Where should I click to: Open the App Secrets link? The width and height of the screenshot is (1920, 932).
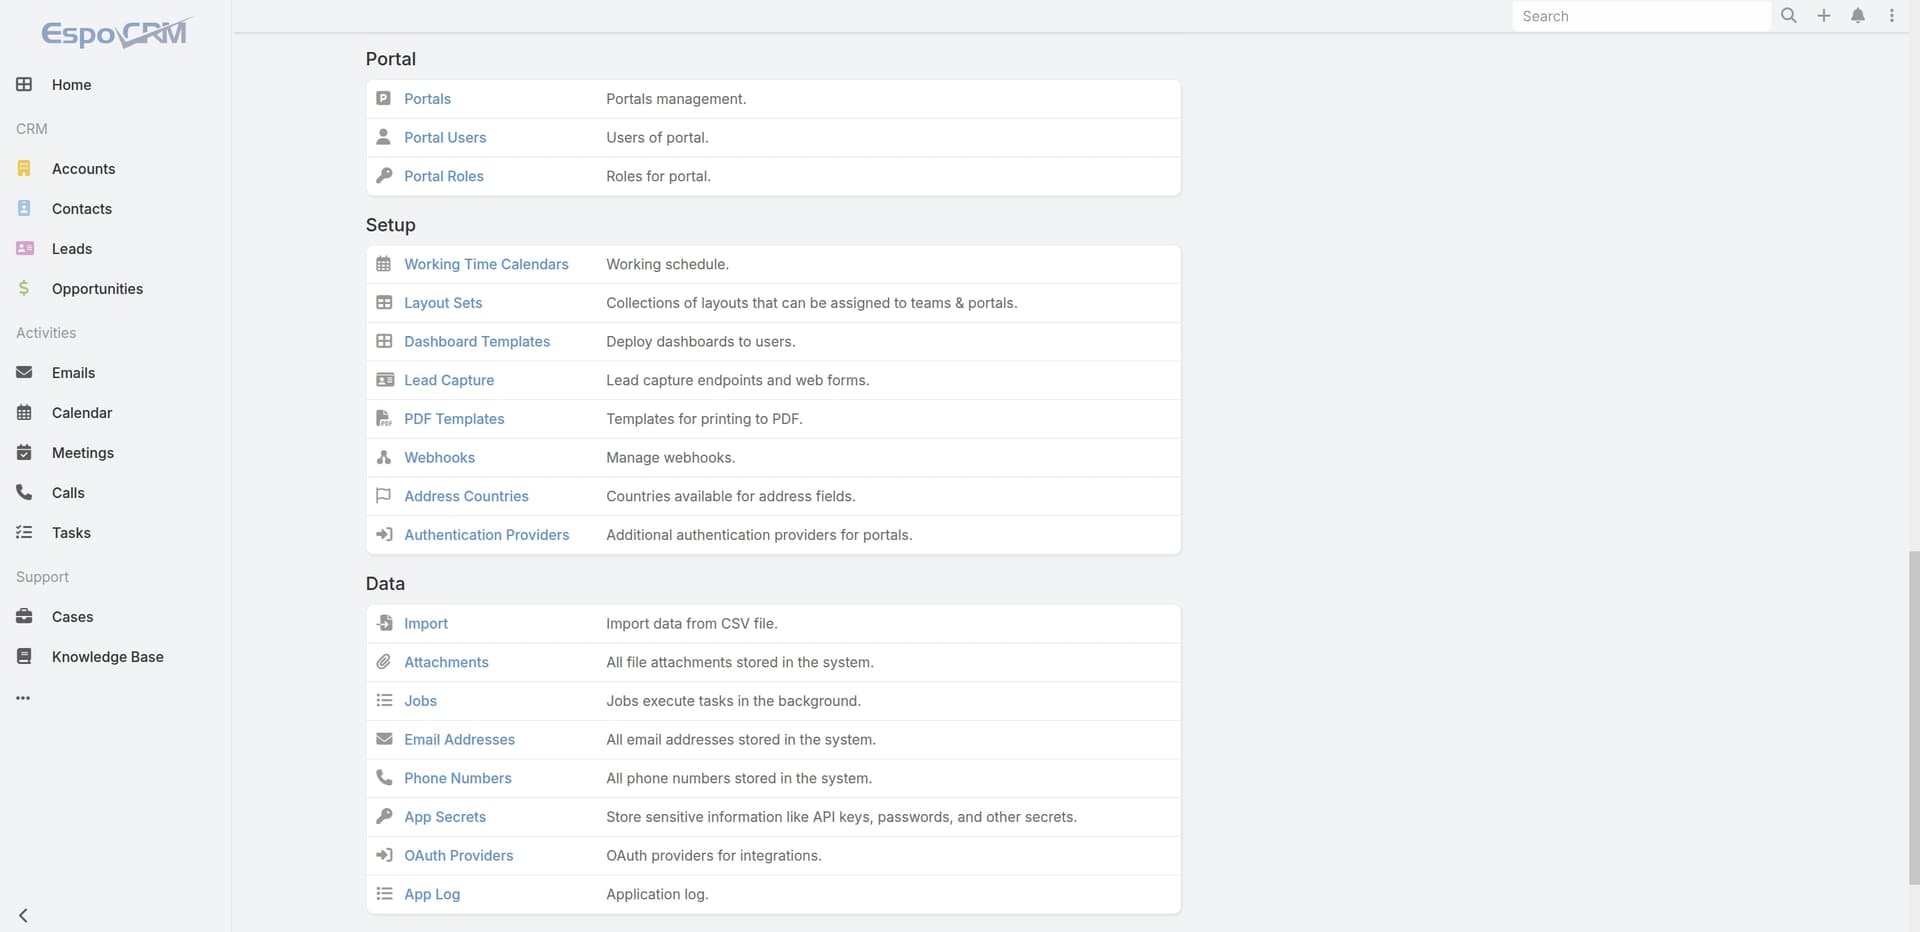tap(445, 817)
